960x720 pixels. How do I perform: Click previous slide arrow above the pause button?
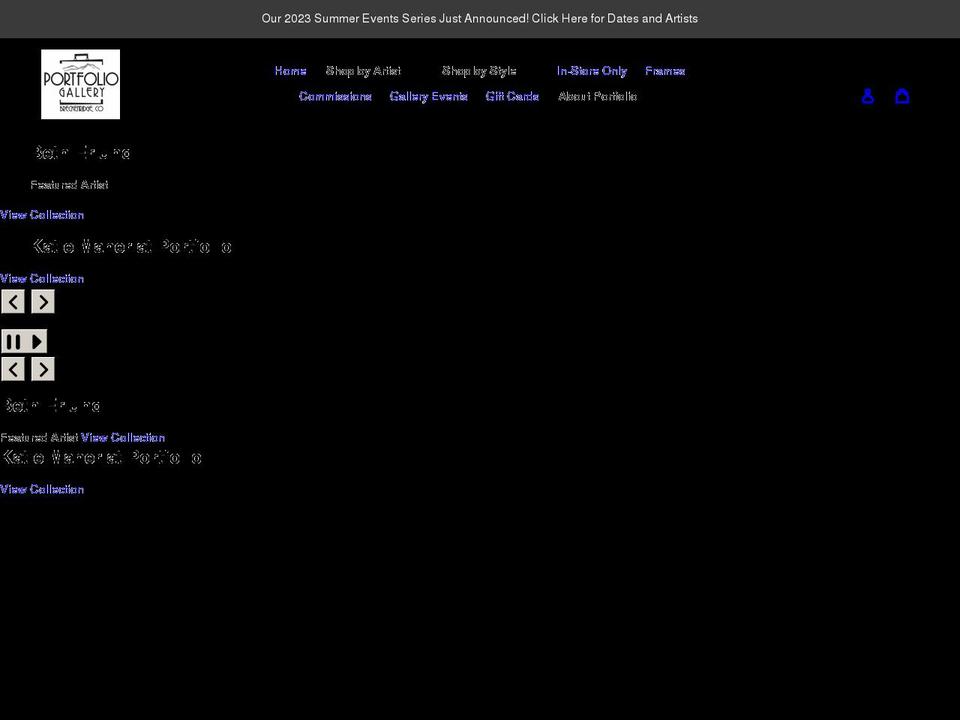coord(13,302)
